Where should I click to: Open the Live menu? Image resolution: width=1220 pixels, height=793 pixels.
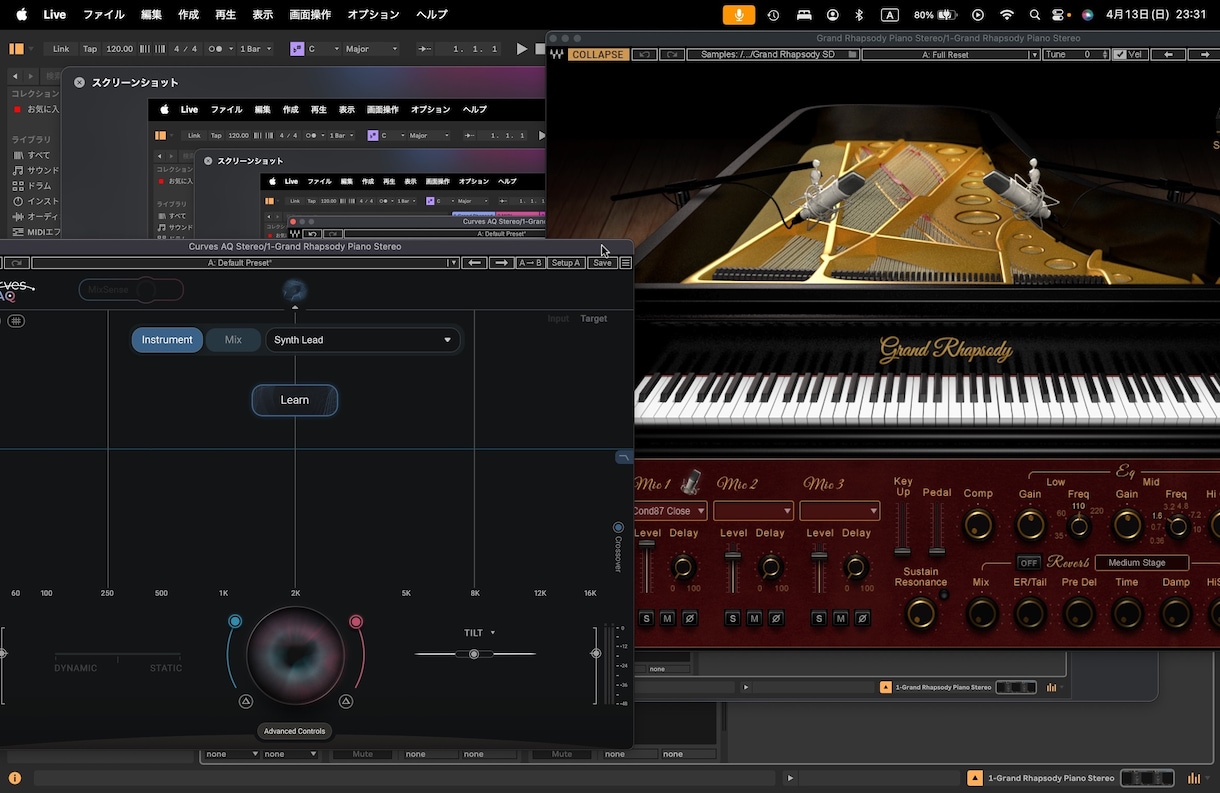point(55,15)
